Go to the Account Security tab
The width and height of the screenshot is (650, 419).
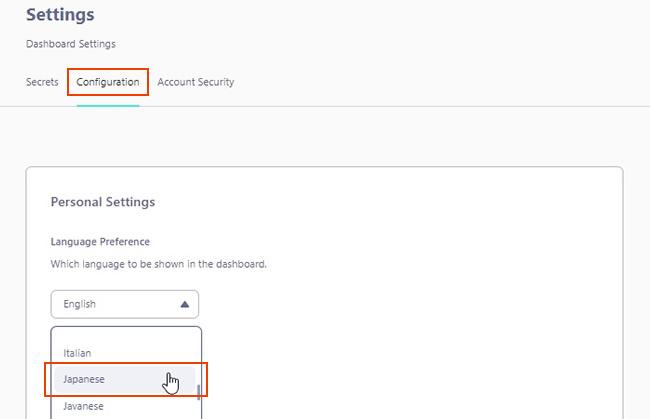click(196, 82)
